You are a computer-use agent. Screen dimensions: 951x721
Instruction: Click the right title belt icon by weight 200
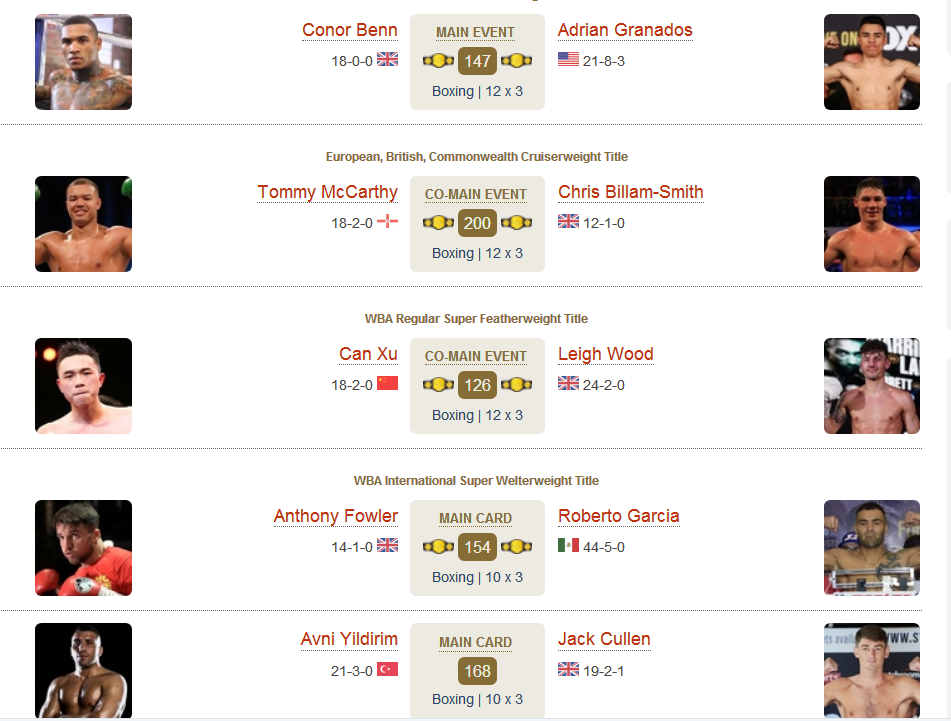517,223
